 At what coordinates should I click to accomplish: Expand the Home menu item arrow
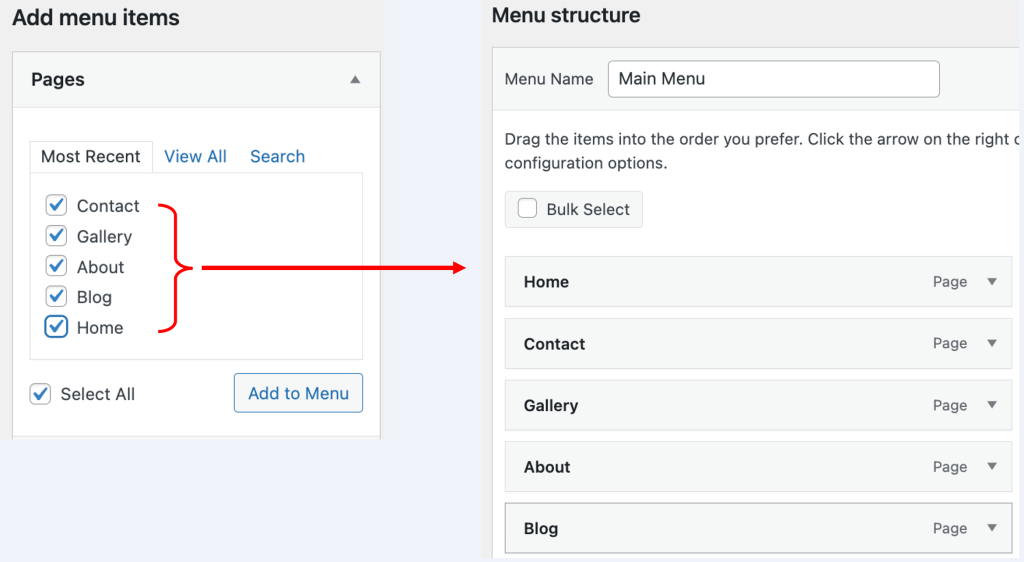(x=992, y=282)
